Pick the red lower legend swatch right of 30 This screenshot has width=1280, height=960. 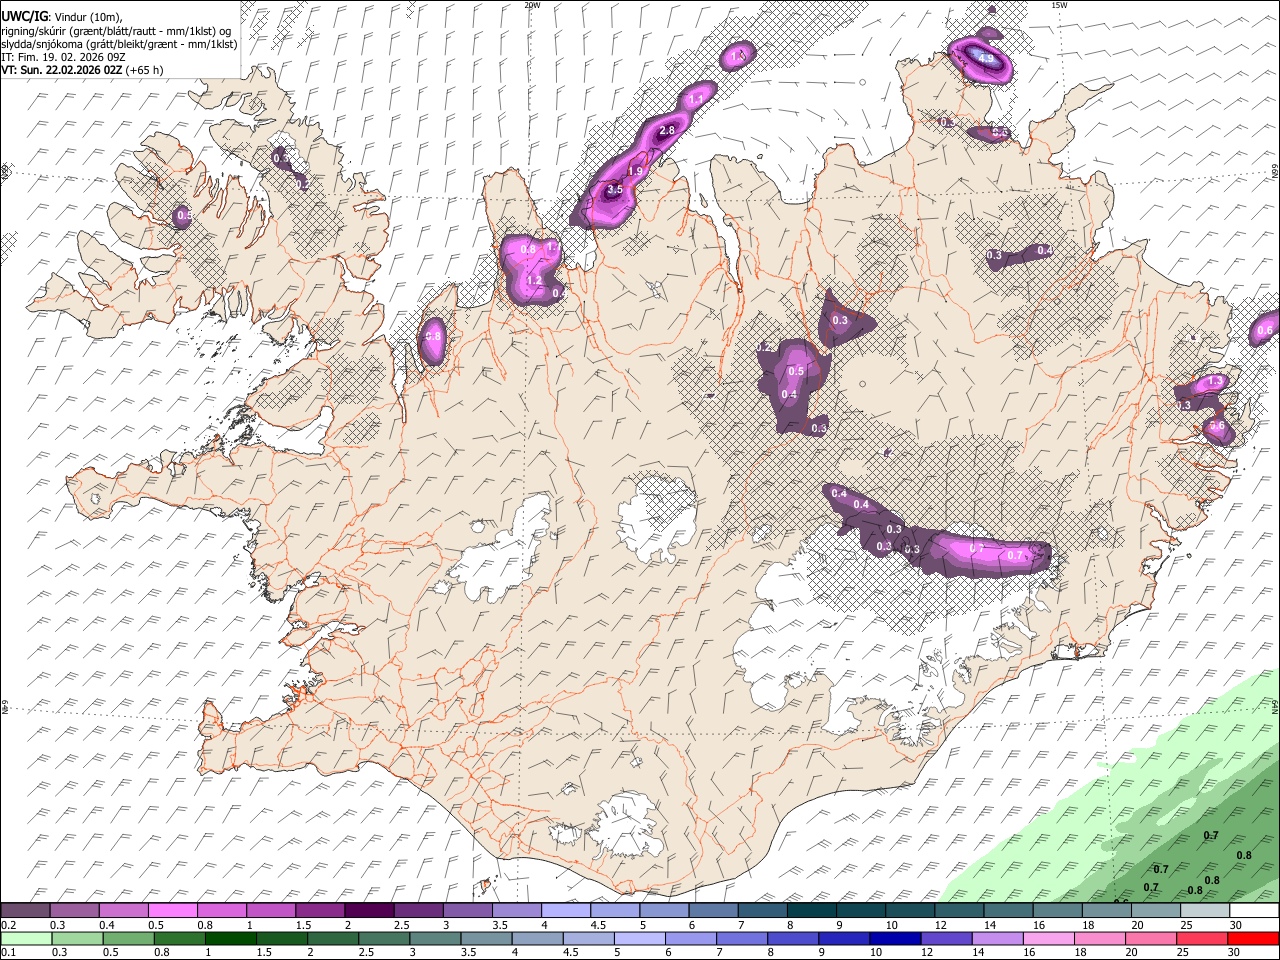pyautogui.click(x=1254, y=939)
